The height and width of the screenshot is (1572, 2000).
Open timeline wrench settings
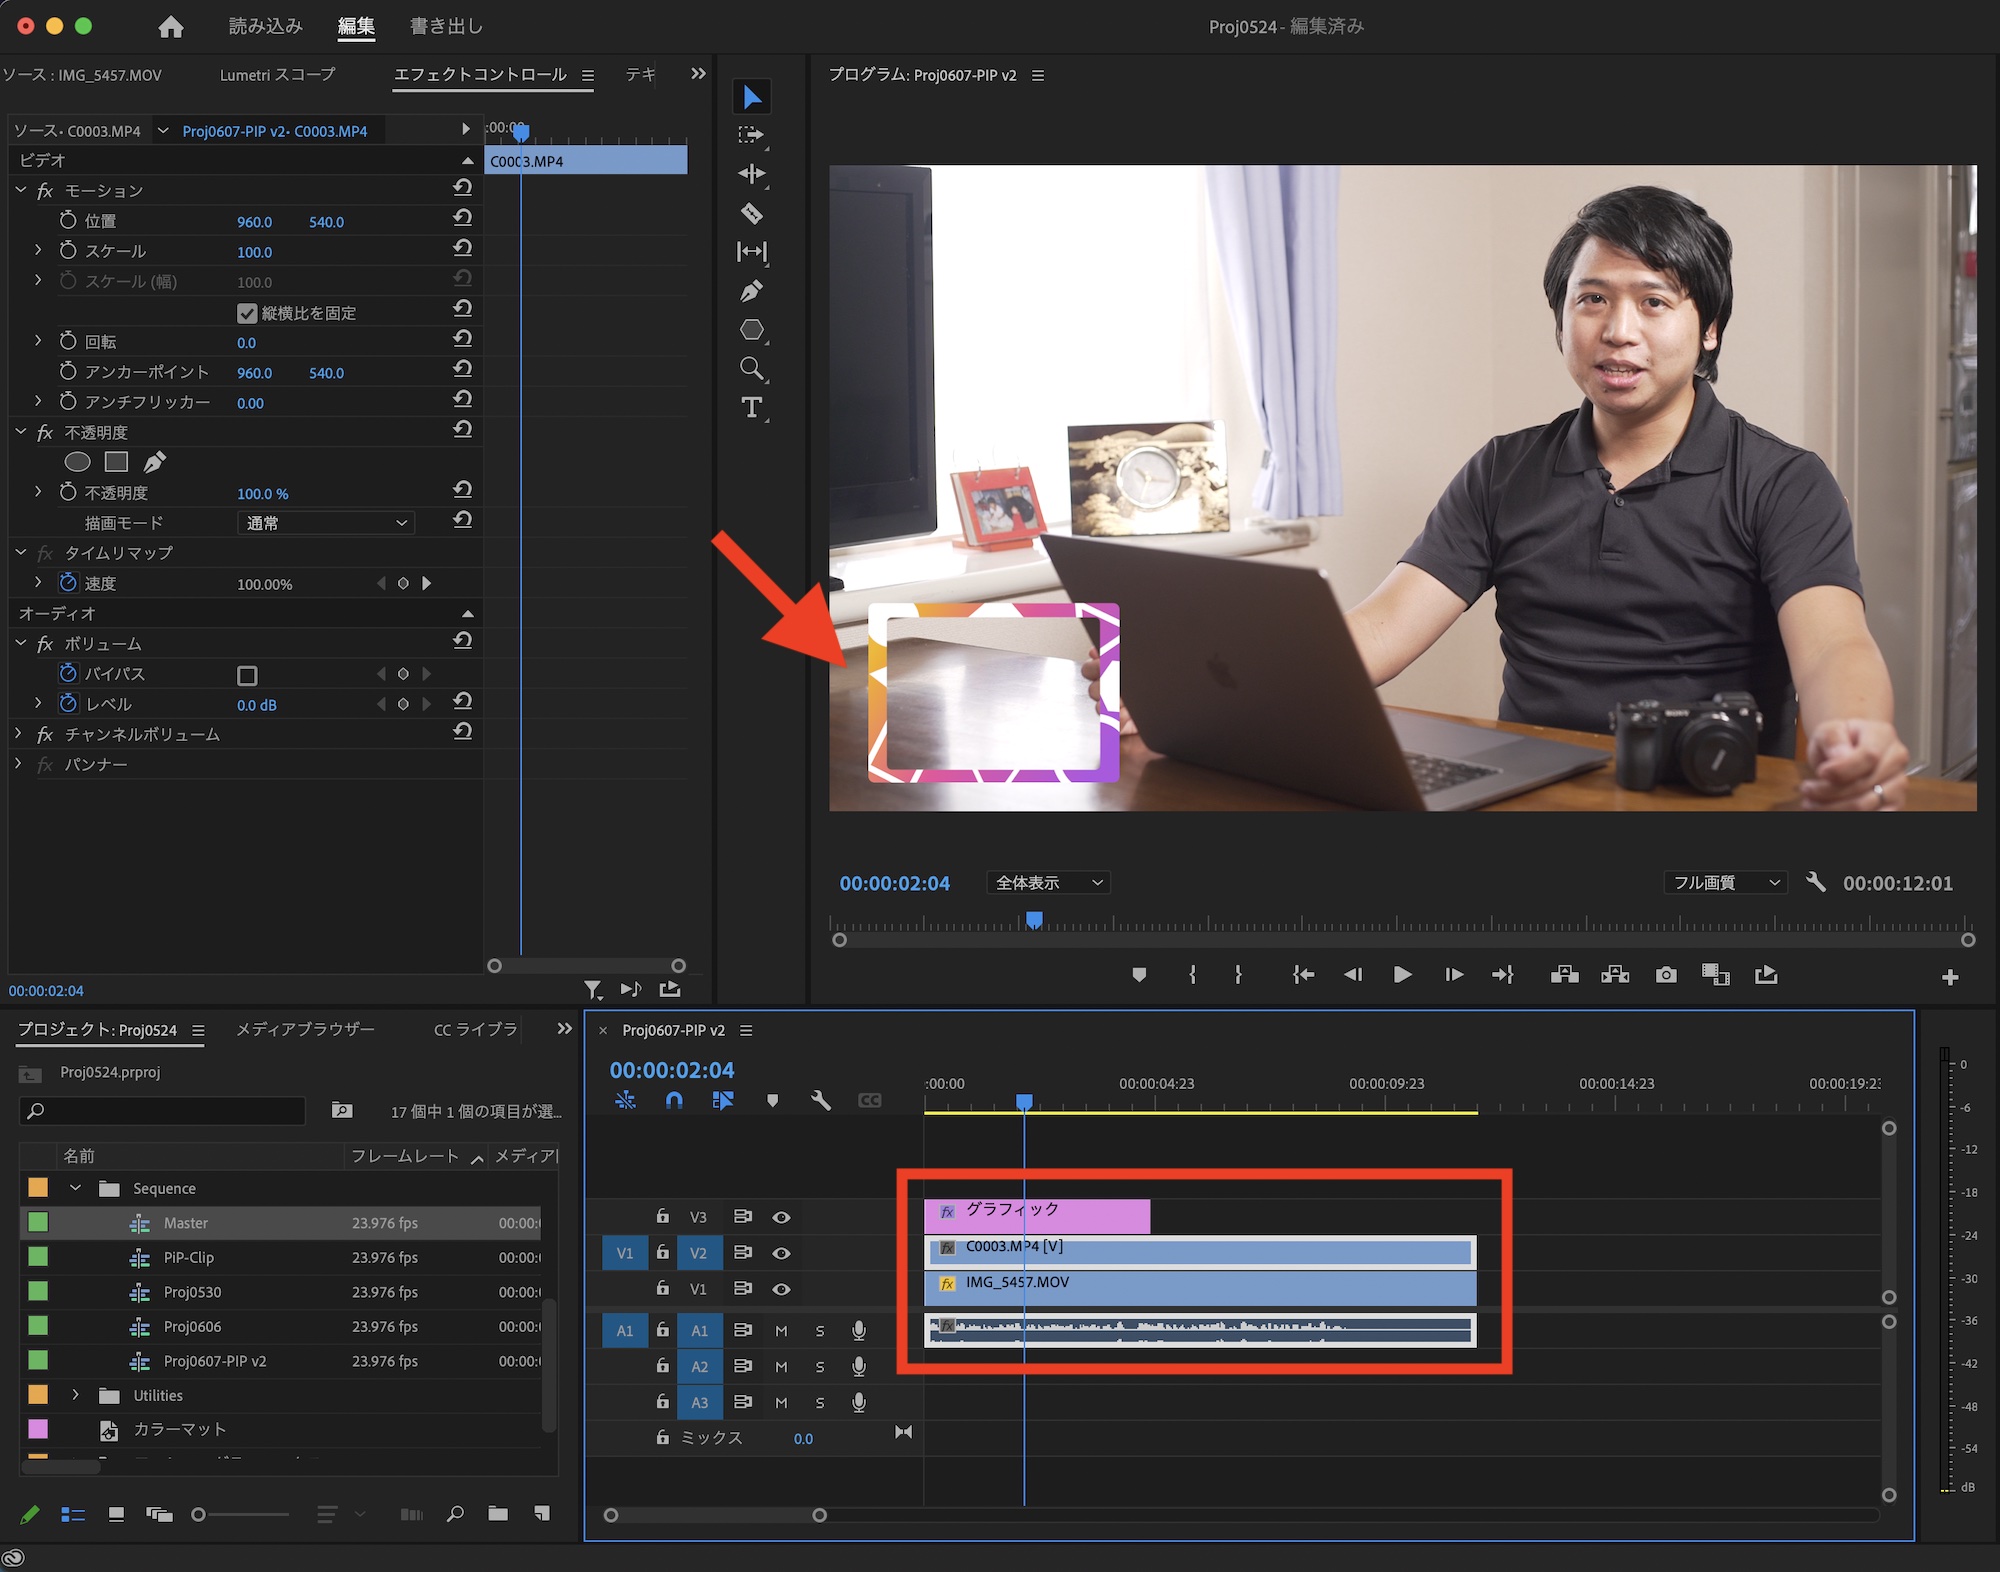(x=820, y=1101)
